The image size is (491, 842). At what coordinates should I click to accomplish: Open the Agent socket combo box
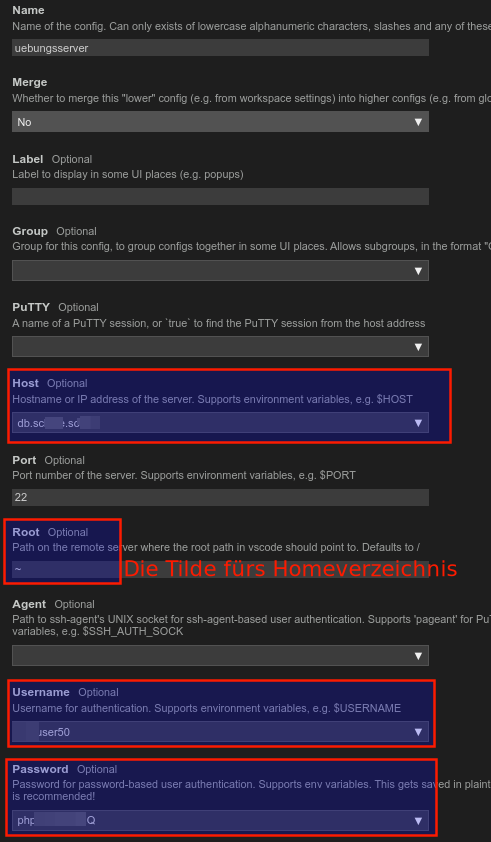tap(220, 656)
